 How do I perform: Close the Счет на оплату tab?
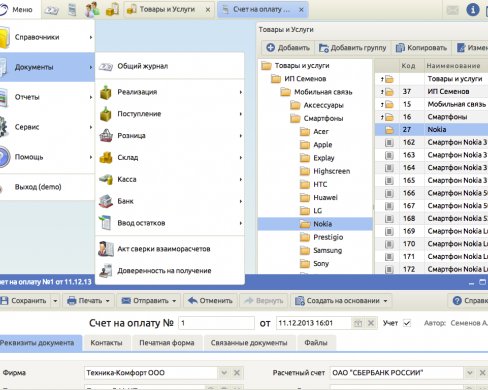(x=301, y=10)
